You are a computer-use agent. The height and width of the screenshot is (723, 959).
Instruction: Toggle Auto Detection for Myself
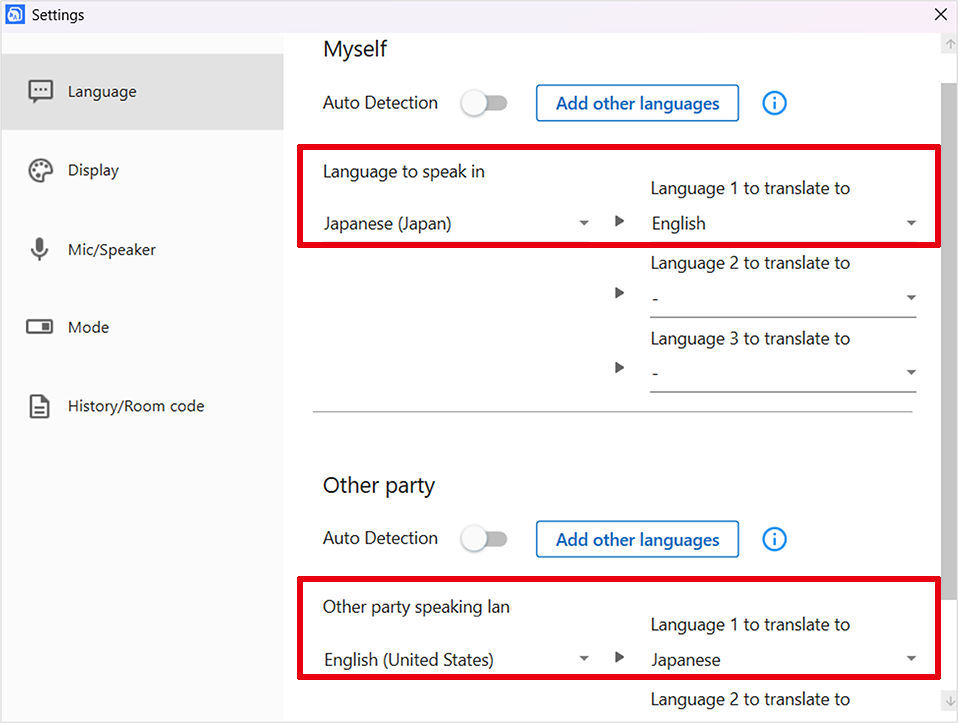[x=484, y=103]
